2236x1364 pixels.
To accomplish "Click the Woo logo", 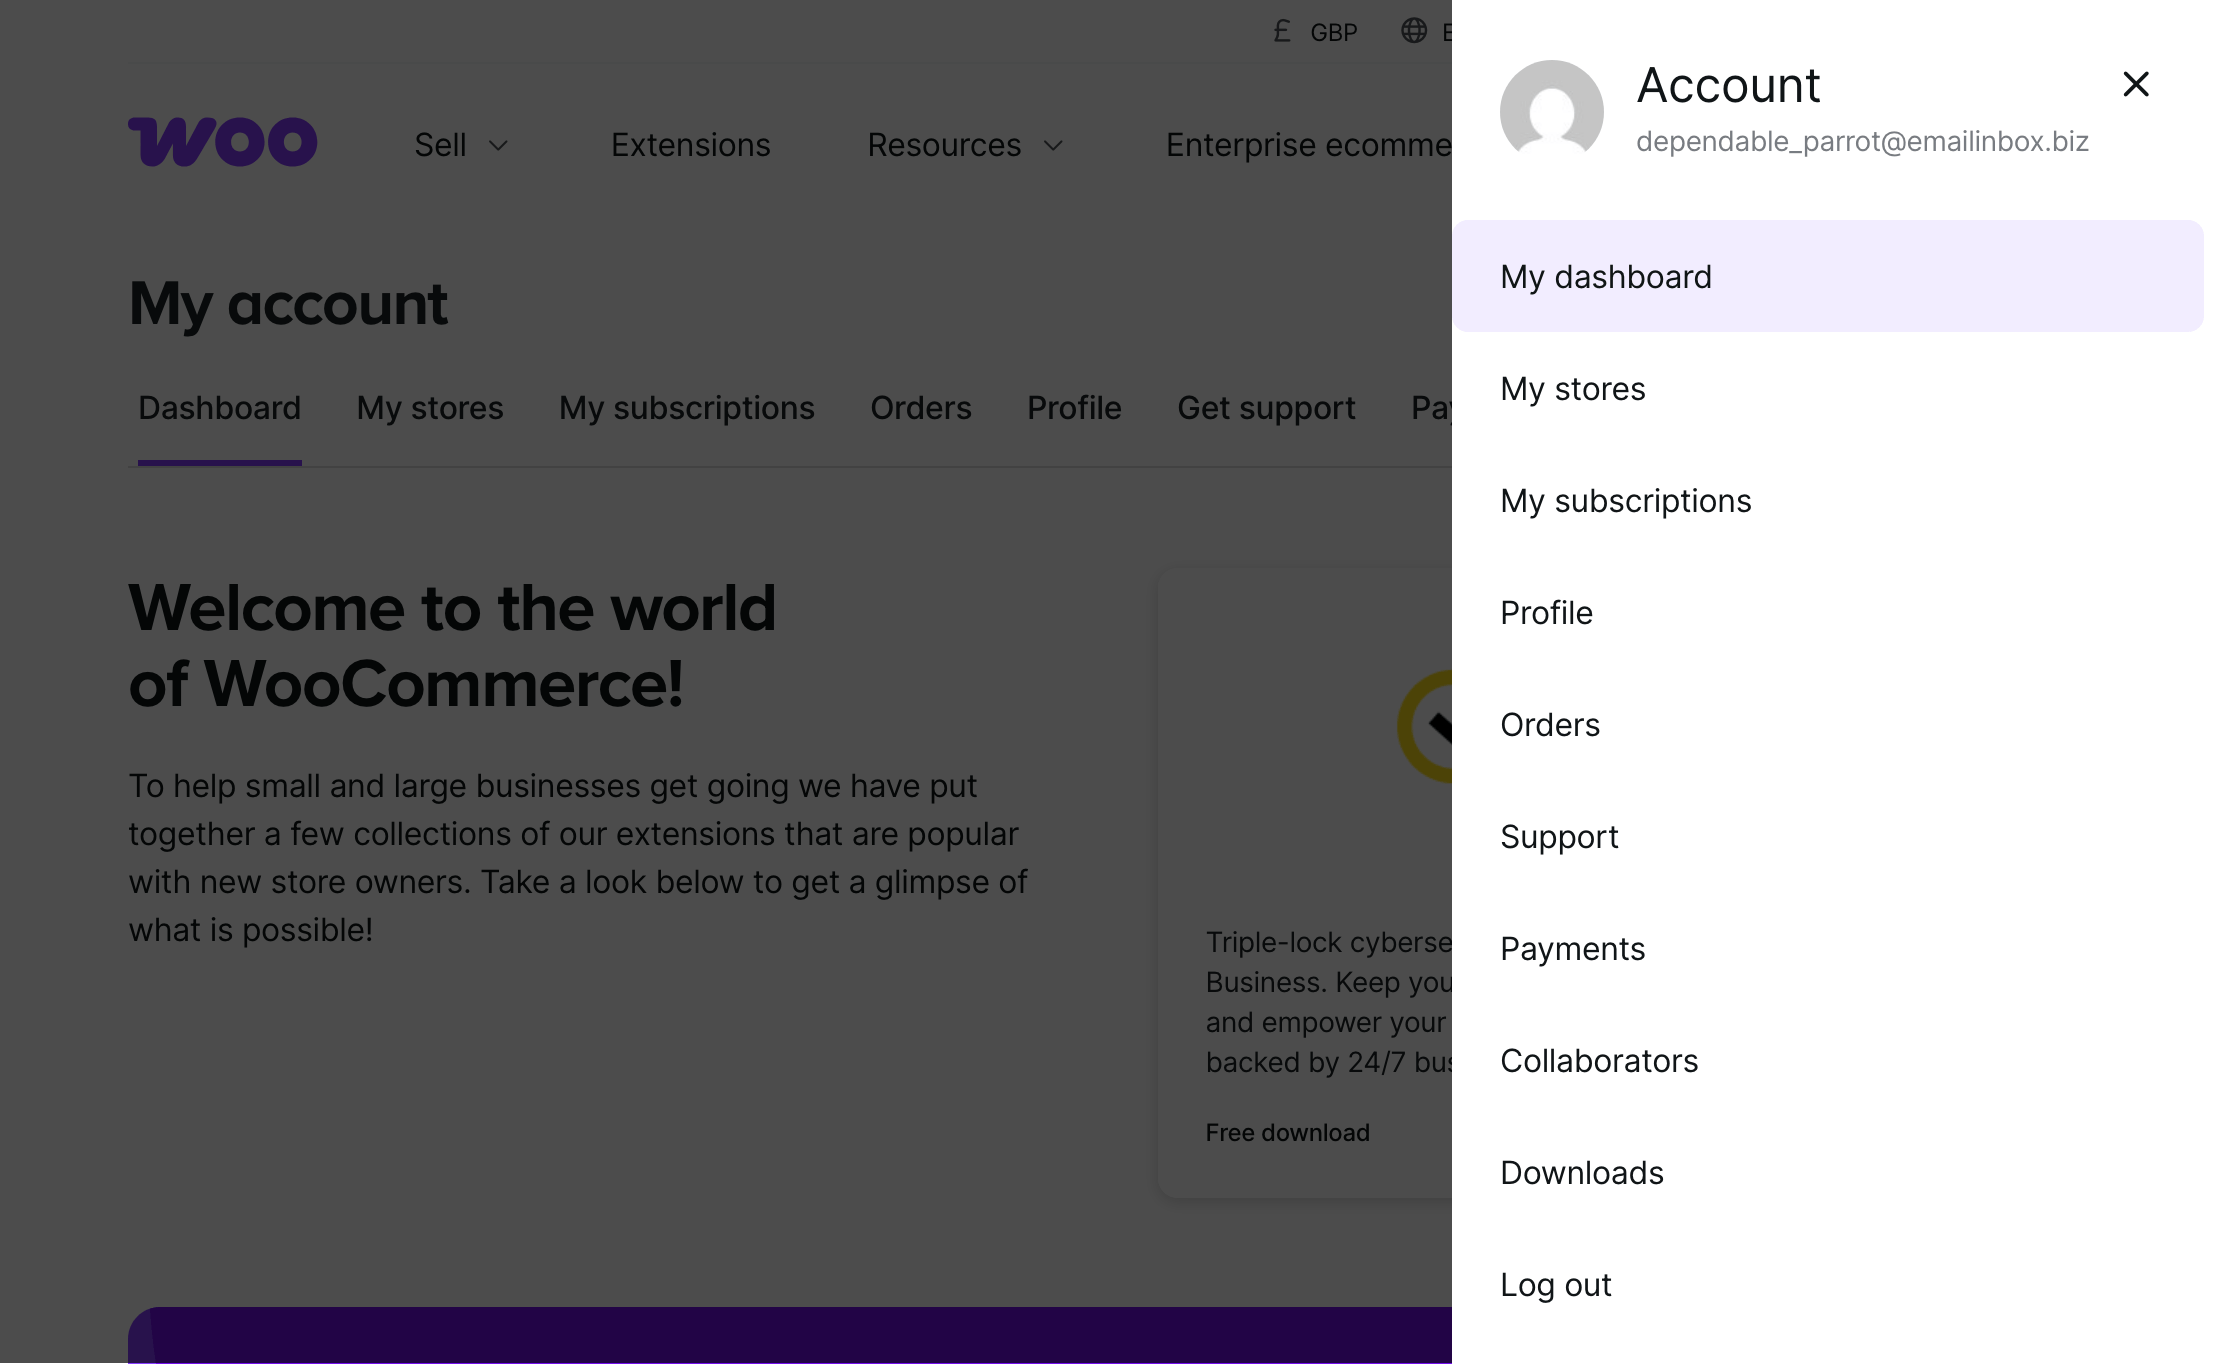I will tap(222, 142).
